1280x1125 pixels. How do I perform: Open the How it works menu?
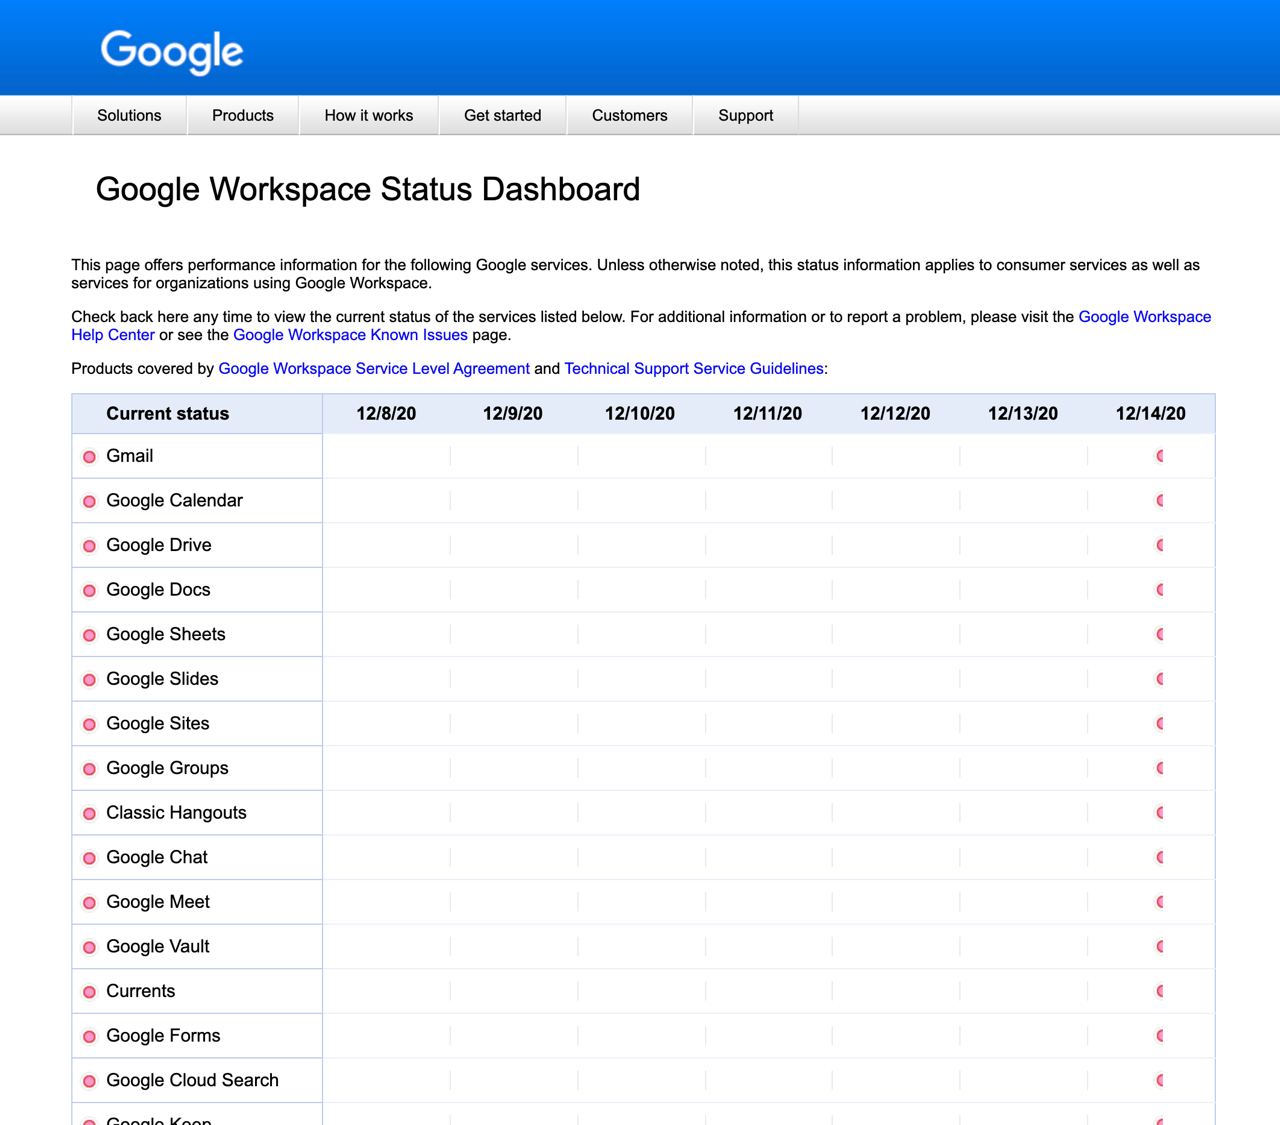(369, 115)
